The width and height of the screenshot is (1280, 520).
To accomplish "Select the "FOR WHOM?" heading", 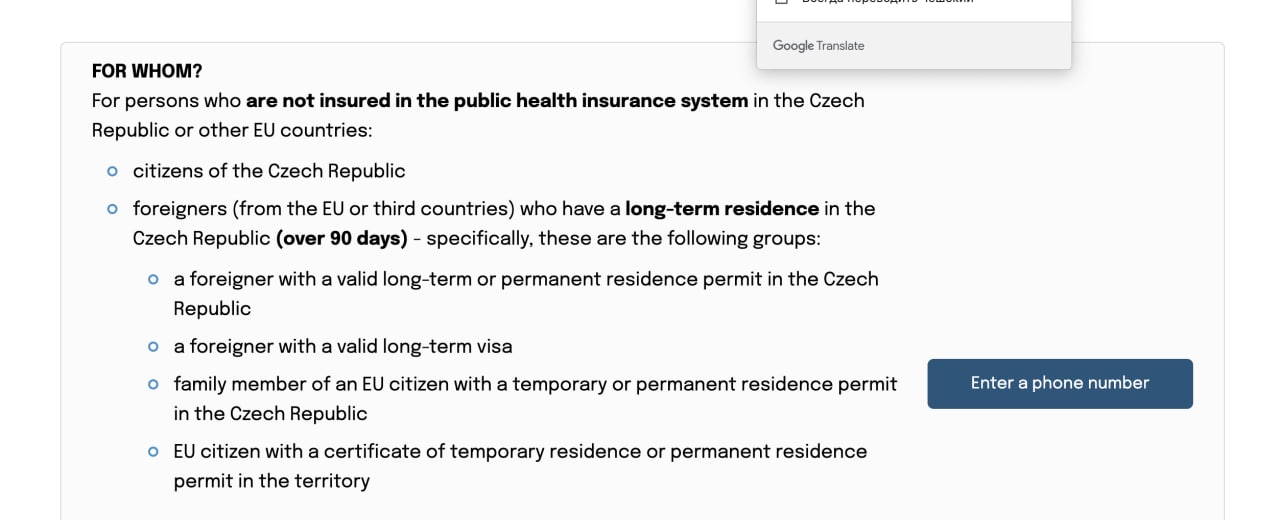I will click(x=147, y=71).
